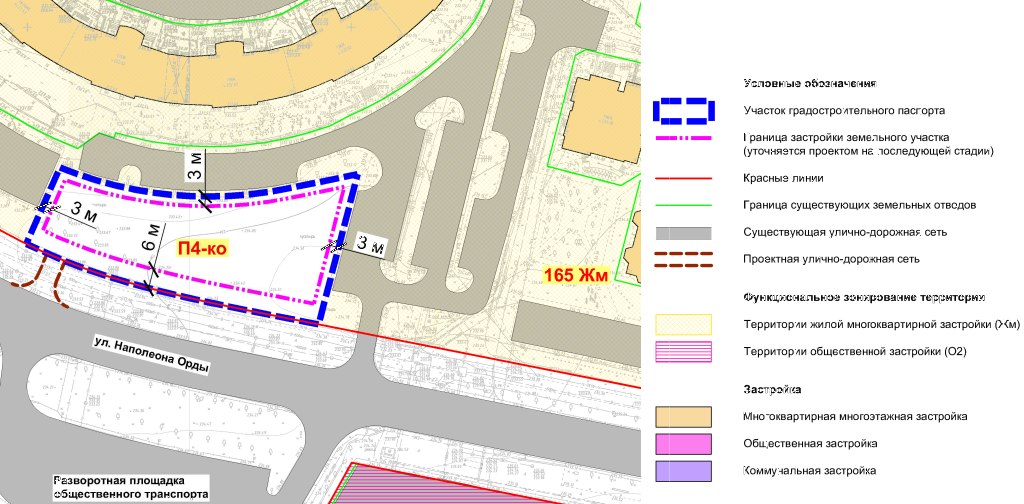Click the П4-ко plot label
The width and height of the screenshot is (1024, 504).
point(200,249)
